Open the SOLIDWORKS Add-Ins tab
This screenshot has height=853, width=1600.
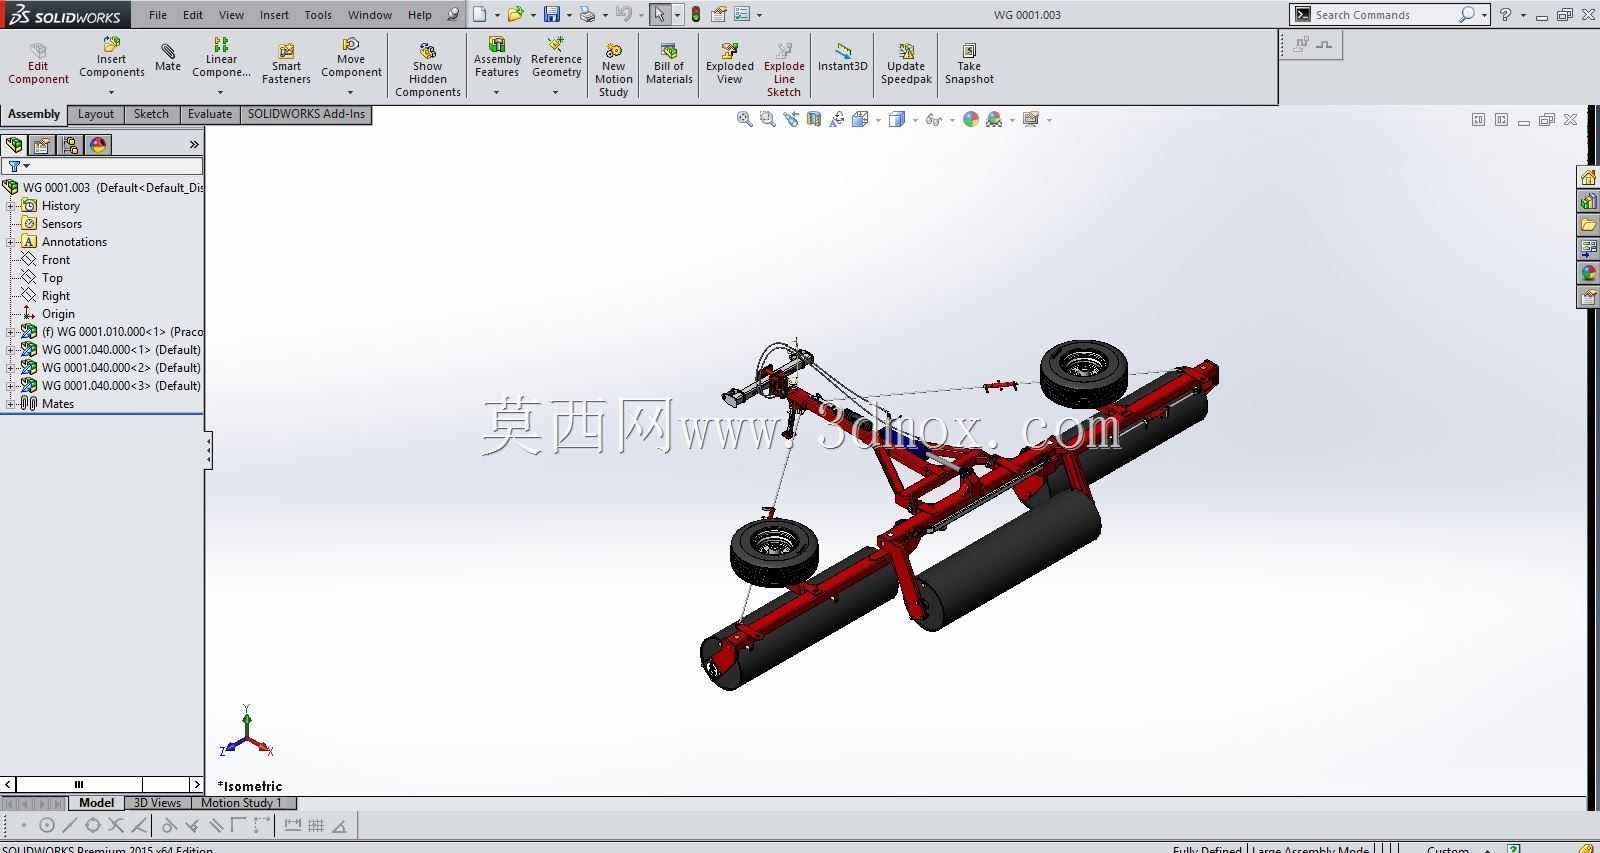(x=306, y=114)
